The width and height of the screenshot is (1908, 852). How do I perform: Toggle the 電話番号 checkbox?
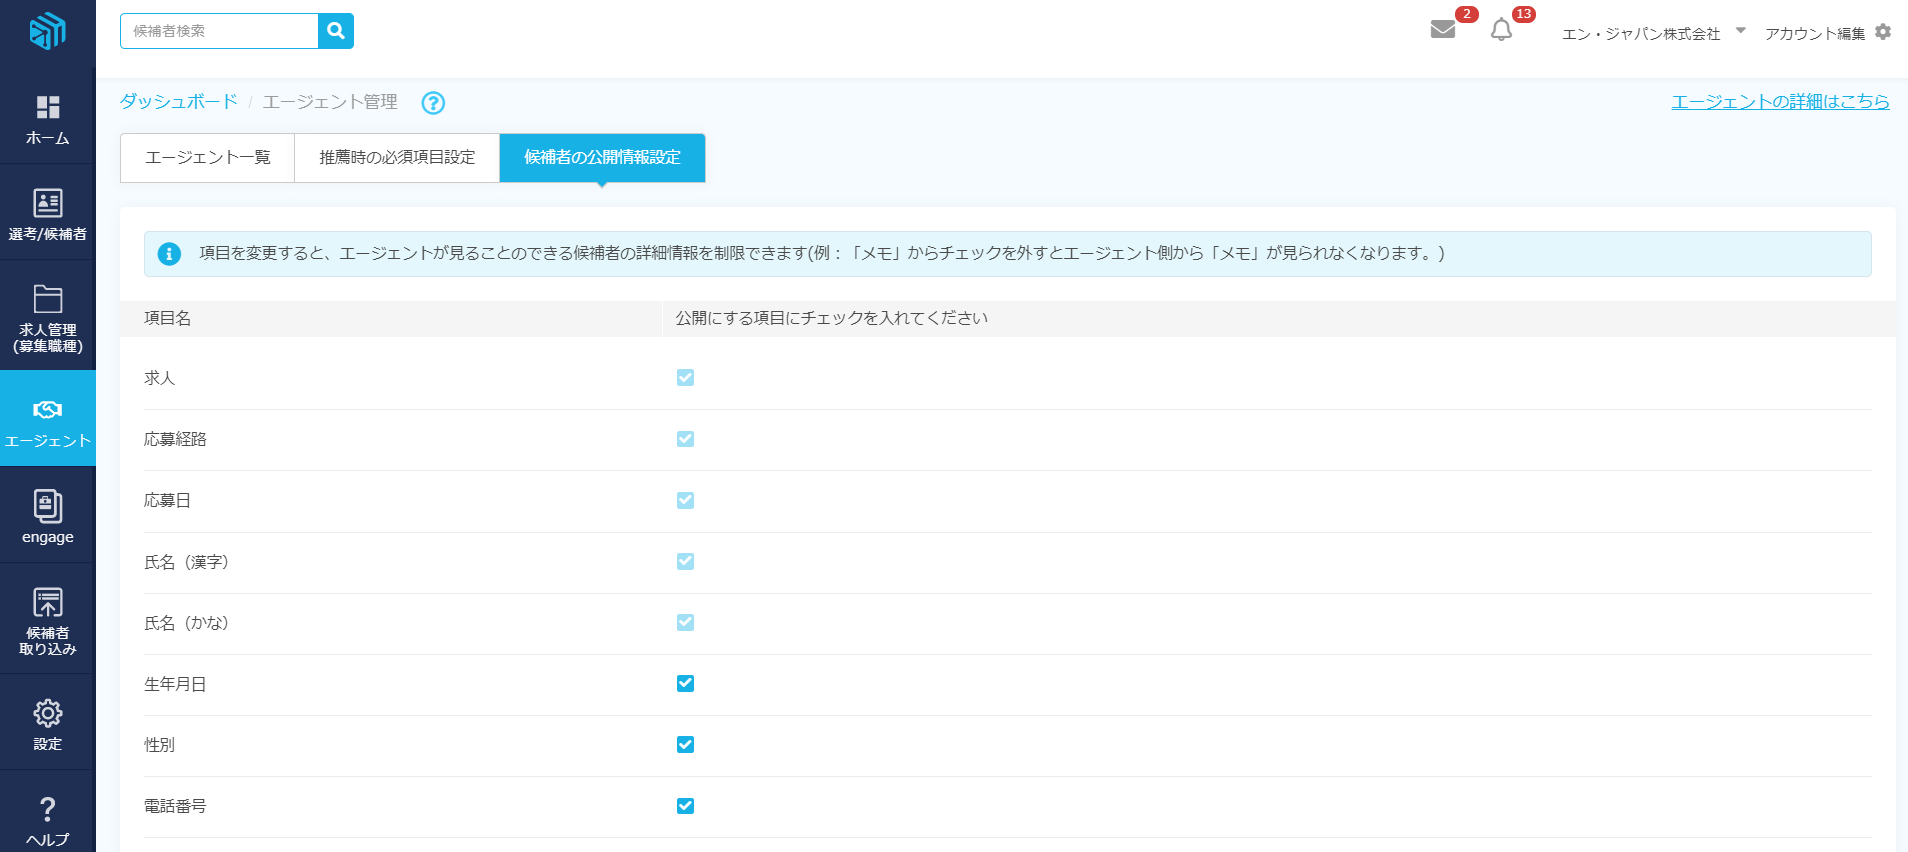tap(685, 806)
